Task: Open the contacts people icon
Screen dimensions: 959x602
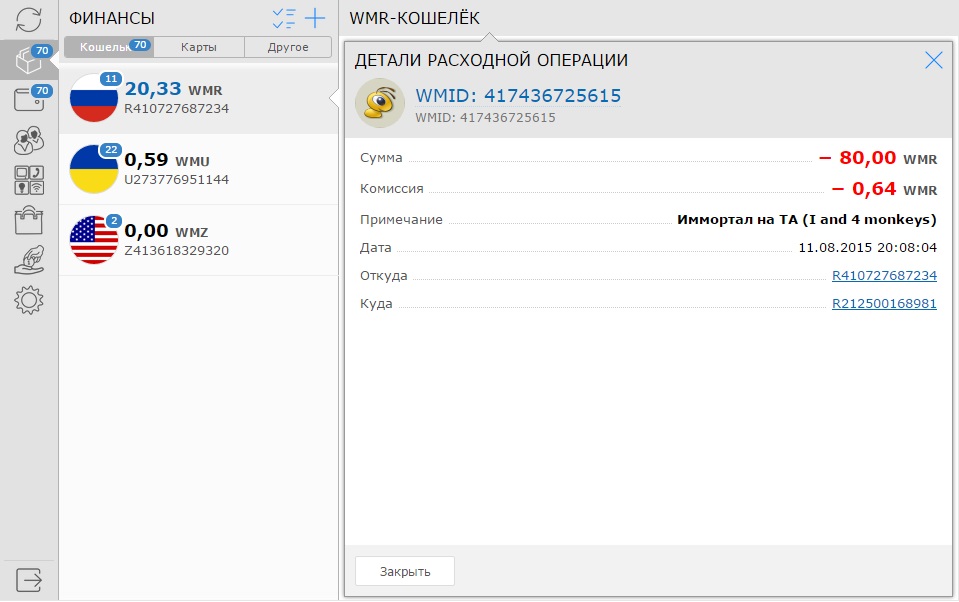Action: [29, 139]
